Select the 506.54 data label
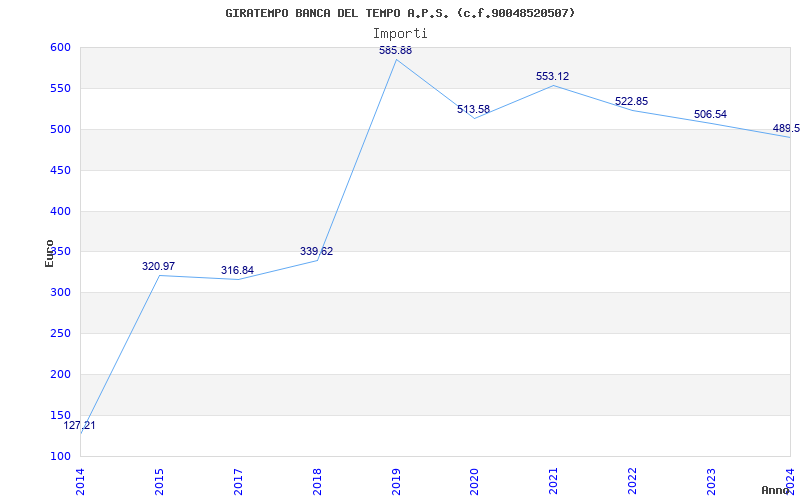The image size is (800, 500). tap(710, 114)
